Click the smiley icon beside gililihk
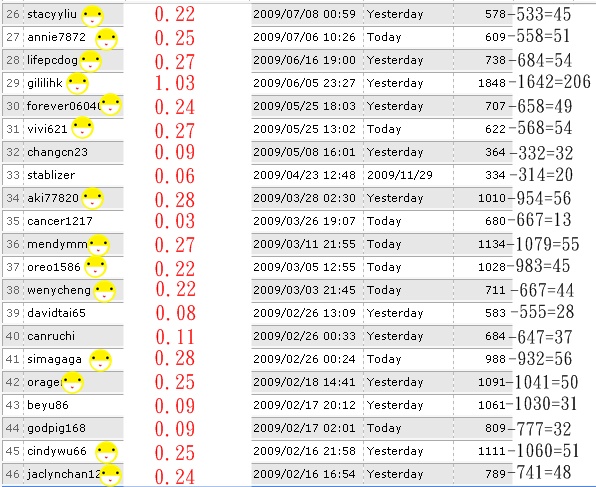This screenshot has width=596, height=487. coord(77,84)
